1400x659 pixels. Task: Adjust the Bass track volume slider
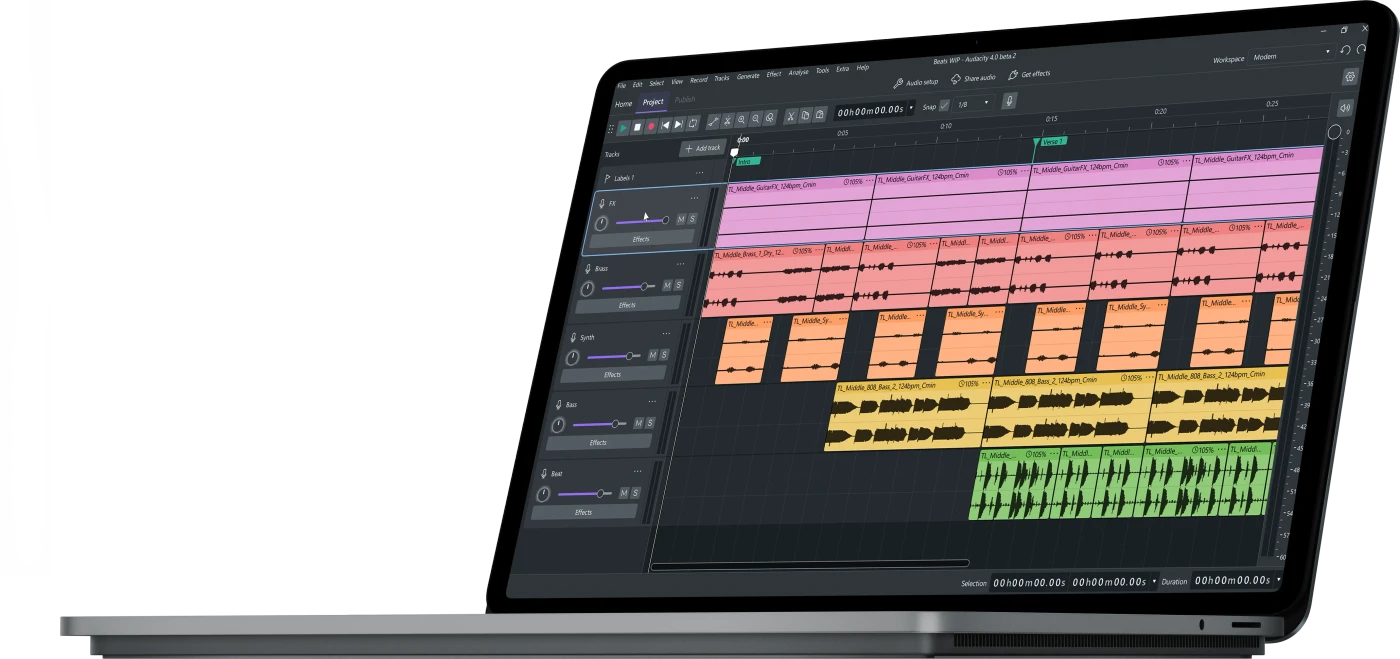[x=598, y=425]
